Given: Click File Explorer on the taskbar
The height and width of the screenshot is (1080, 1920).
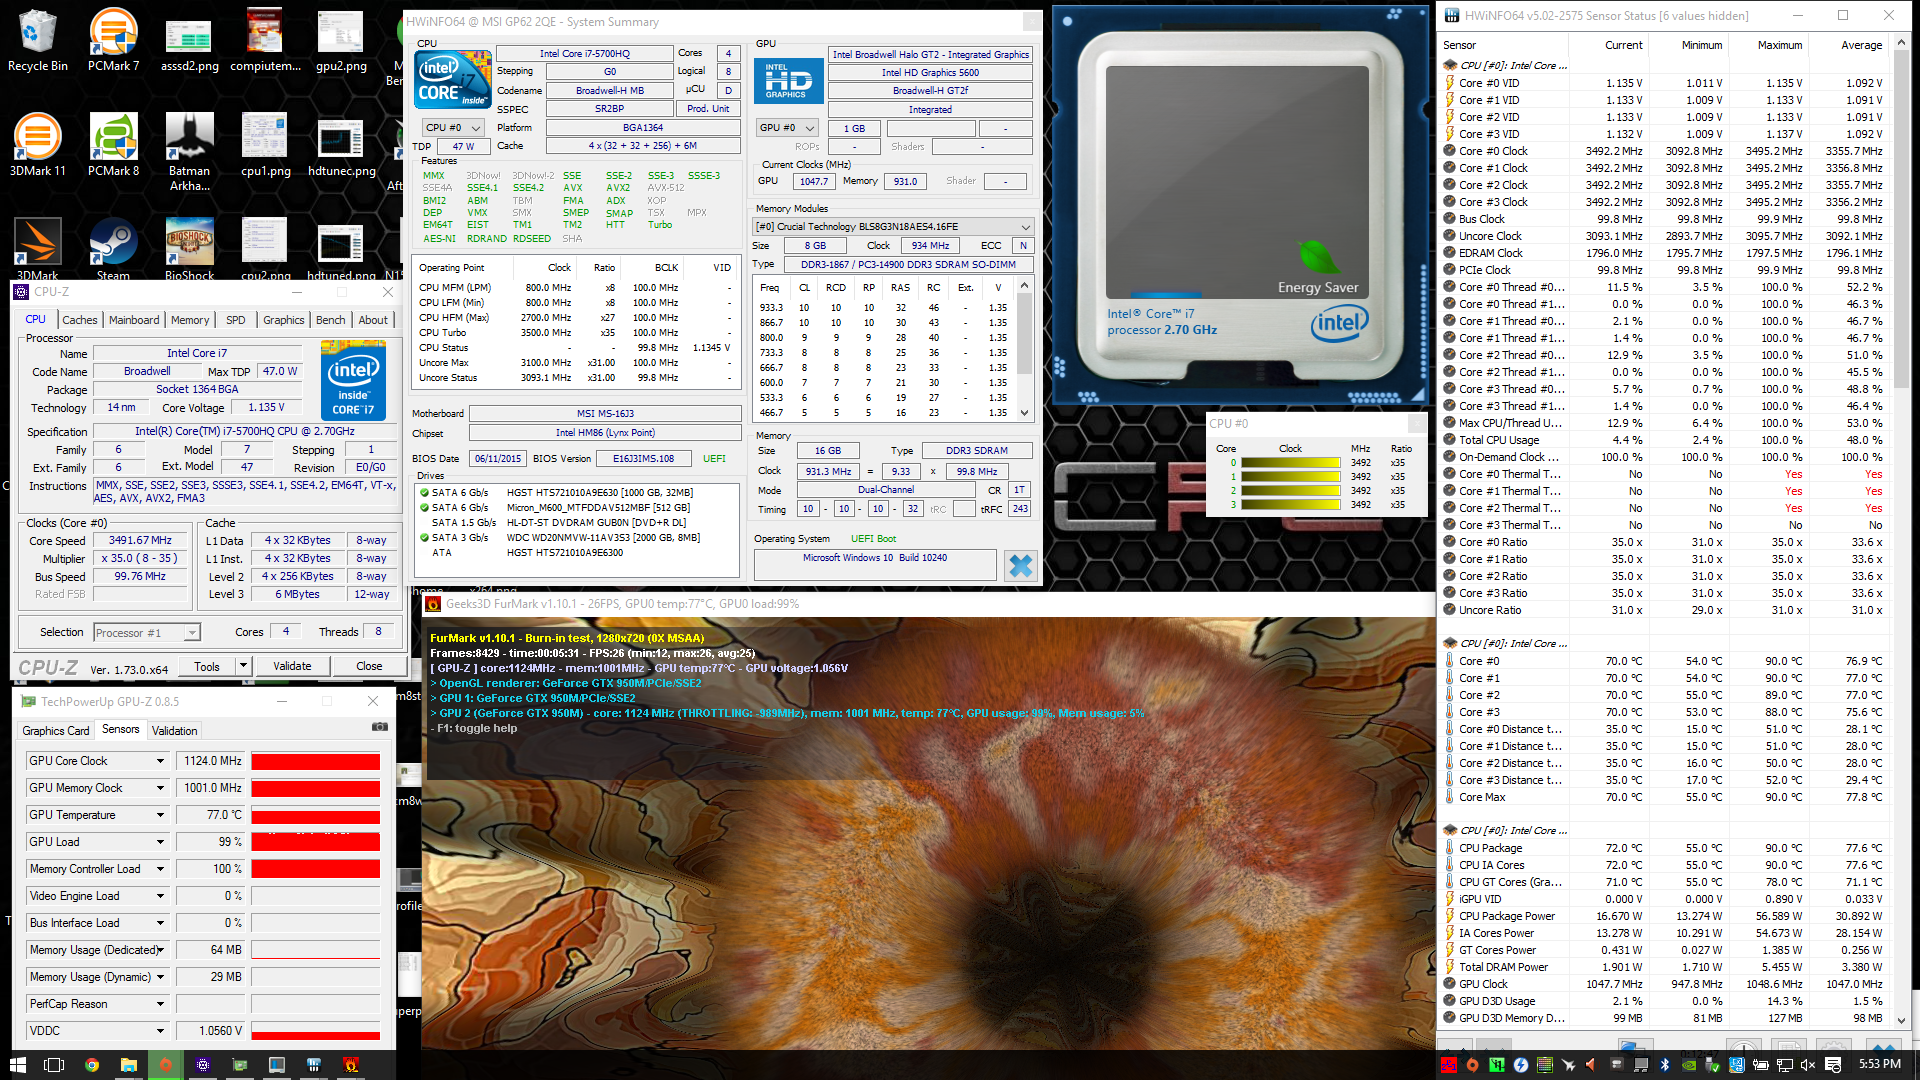Looking at the screenshot, I should pos(128,1065).
